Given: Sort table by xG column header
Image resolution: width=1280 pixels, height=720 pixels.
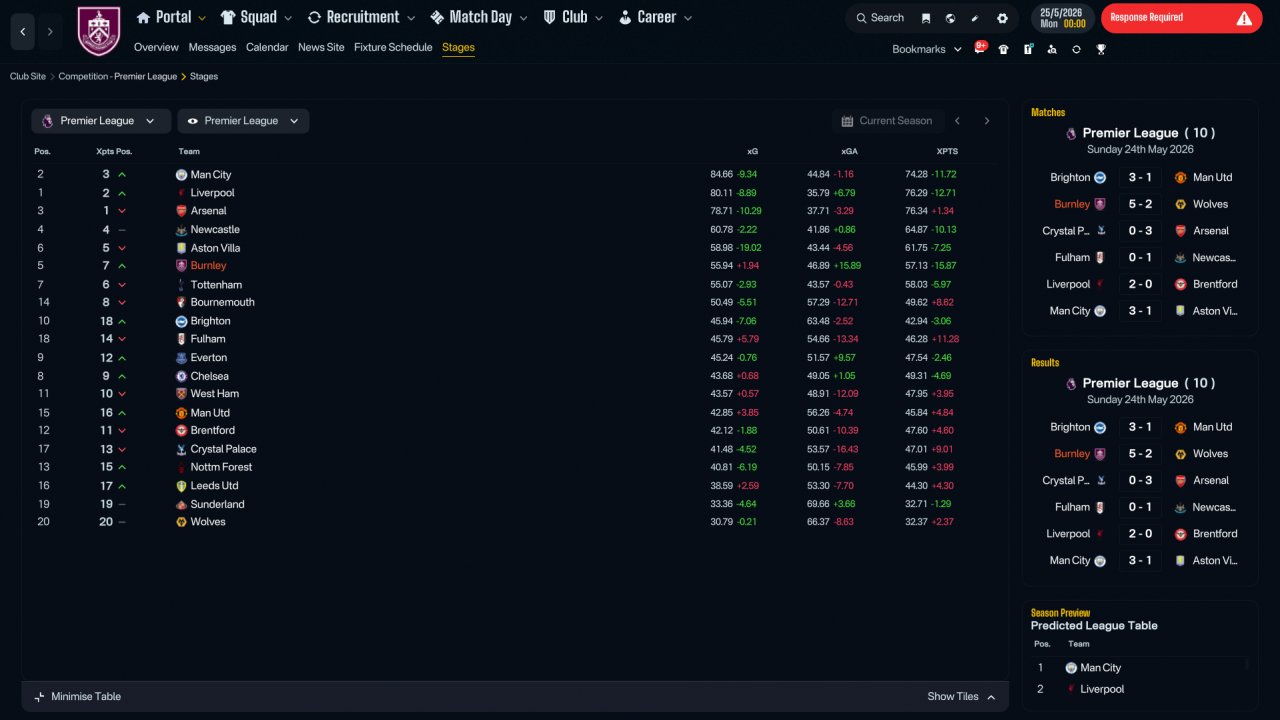Looking at the screenshot, I should 752,152.
